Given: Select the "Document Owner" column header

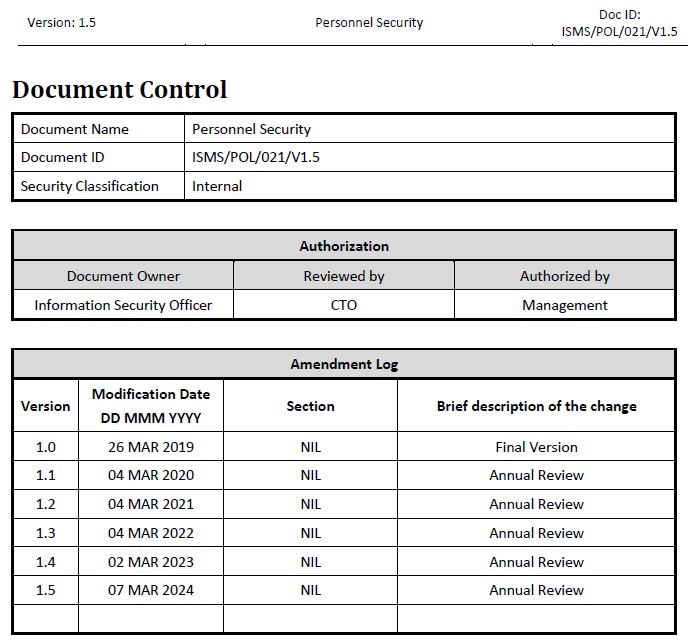Looking at the screenshot, I should point(123,276).
